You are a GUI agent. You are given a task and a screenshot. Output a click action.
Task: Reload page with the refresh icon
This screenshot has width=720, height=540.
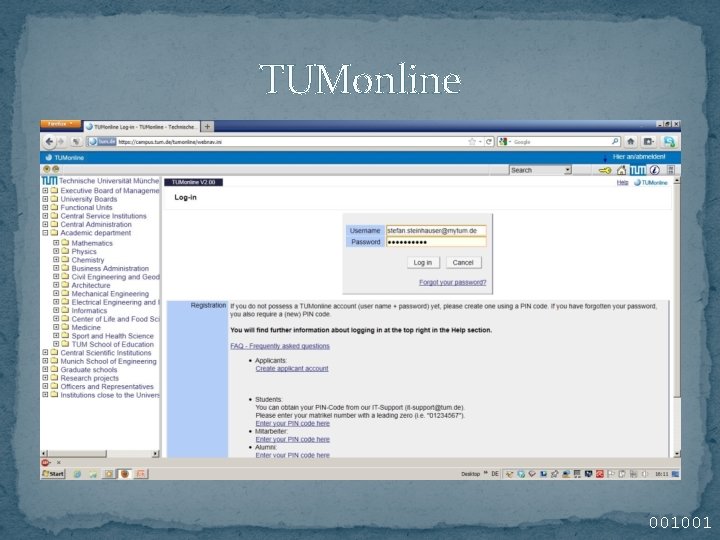tap(489, 142)
